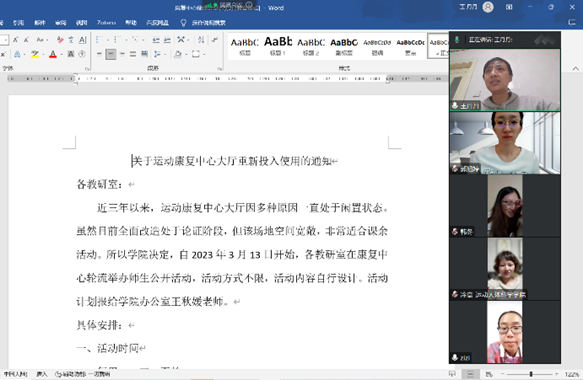
Task: Switch to the 帮助 ribbon tab
Action: [131, 23]
